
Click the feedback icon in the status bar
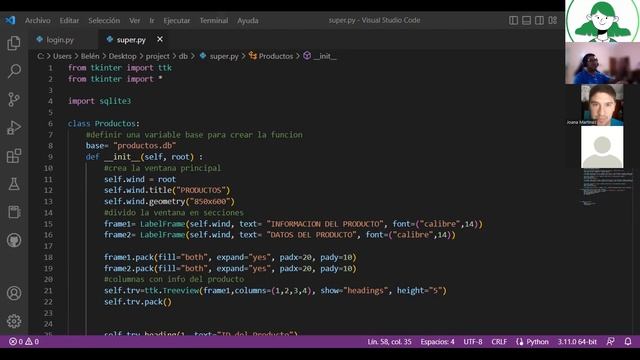tap(611, 342)
